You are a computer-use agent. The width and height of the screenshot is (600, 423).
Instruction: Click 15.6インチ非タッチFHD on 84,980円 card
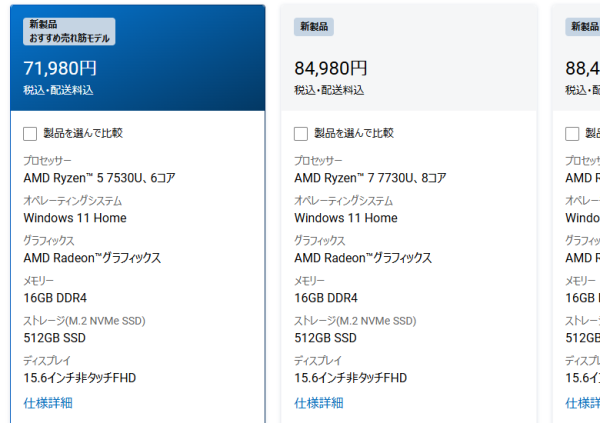351,378
